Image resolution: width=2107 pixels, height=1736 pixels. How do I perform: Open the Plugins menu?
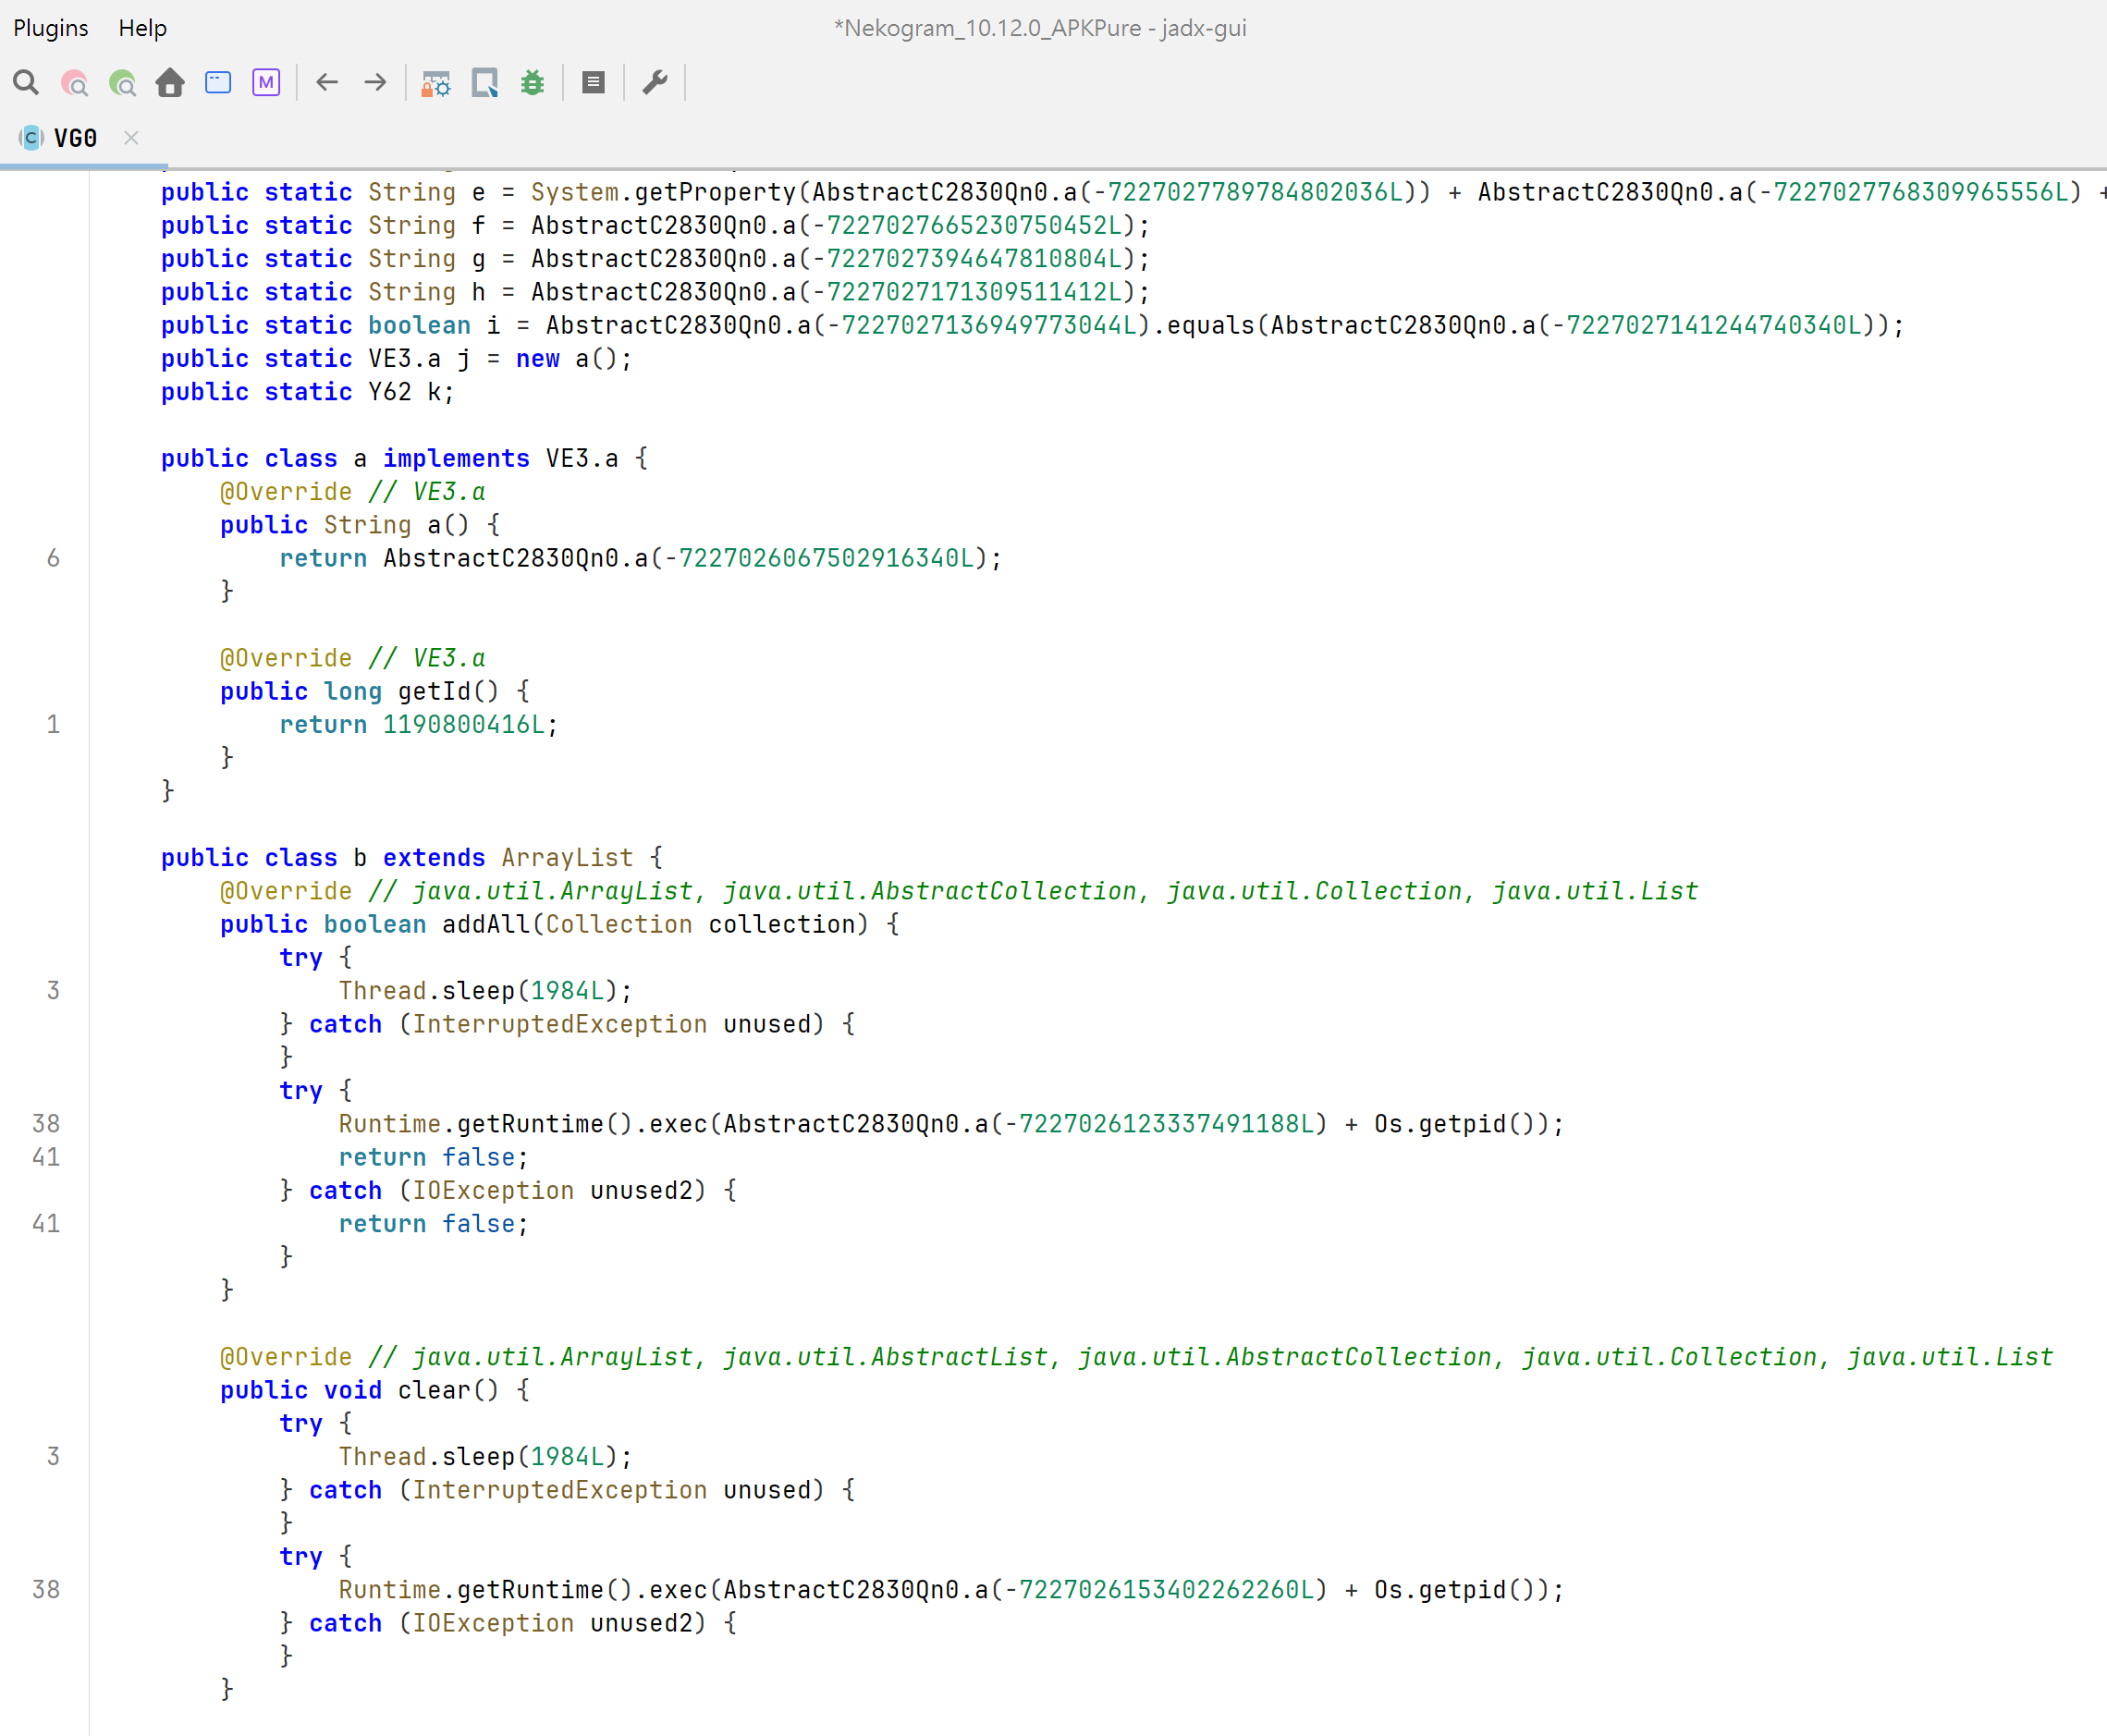pos(51,28)
